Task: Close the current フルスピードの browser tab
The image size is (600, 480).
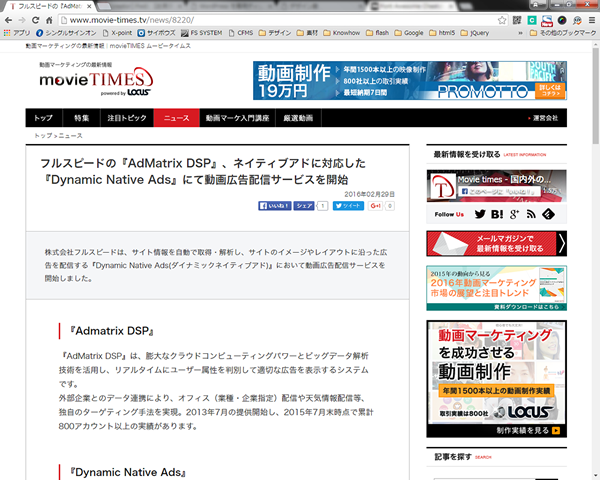Action: [x=90, y=6]
